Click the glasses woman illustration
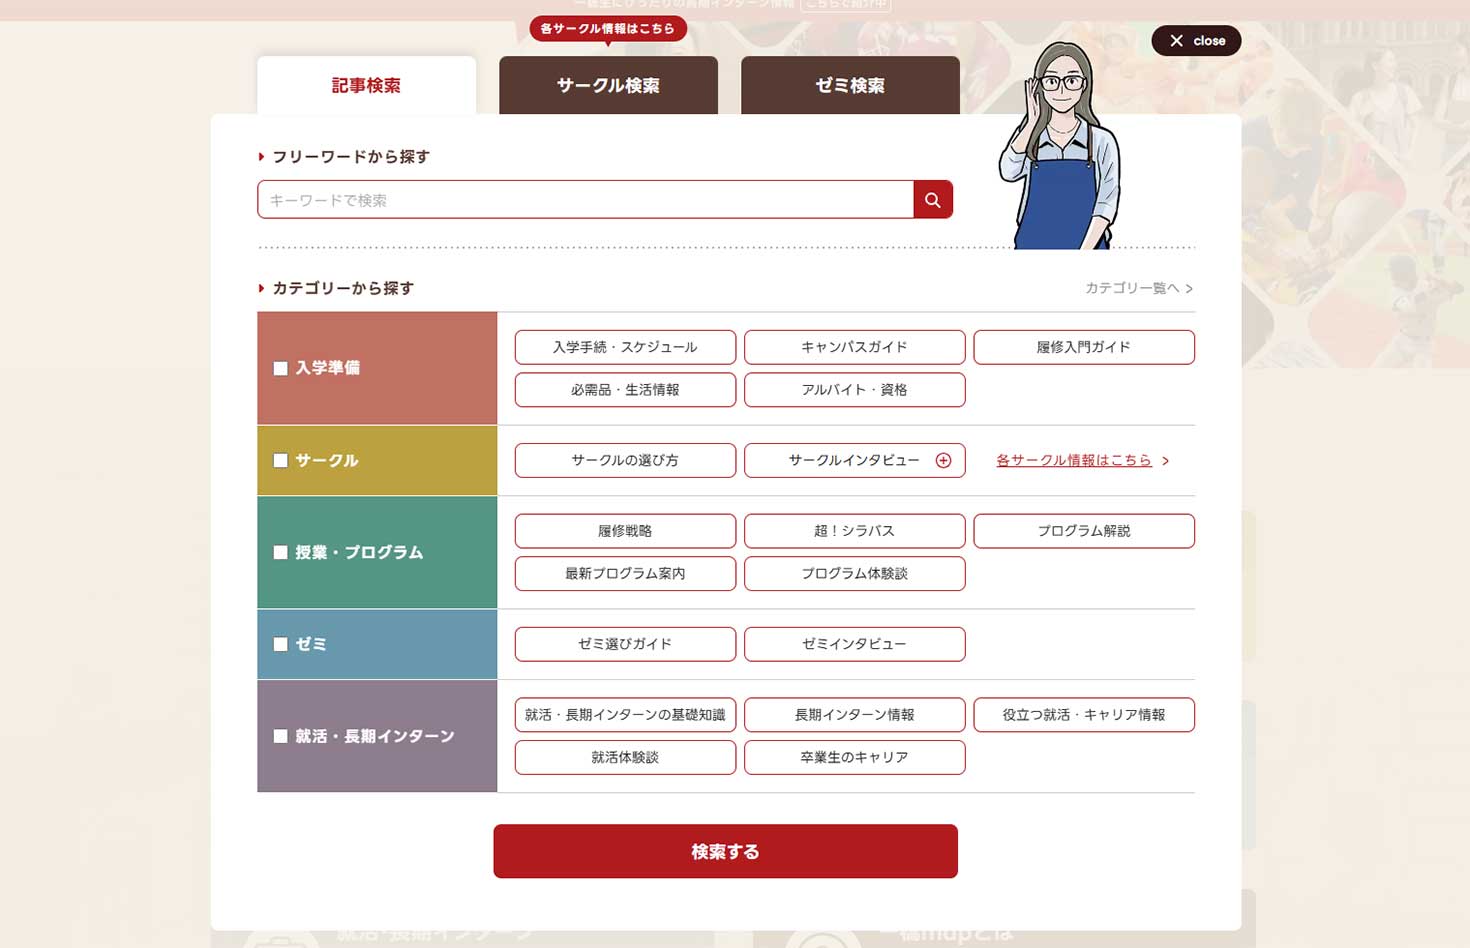1470x948 pixels. pyautogui.click(x=1060, y=146)
